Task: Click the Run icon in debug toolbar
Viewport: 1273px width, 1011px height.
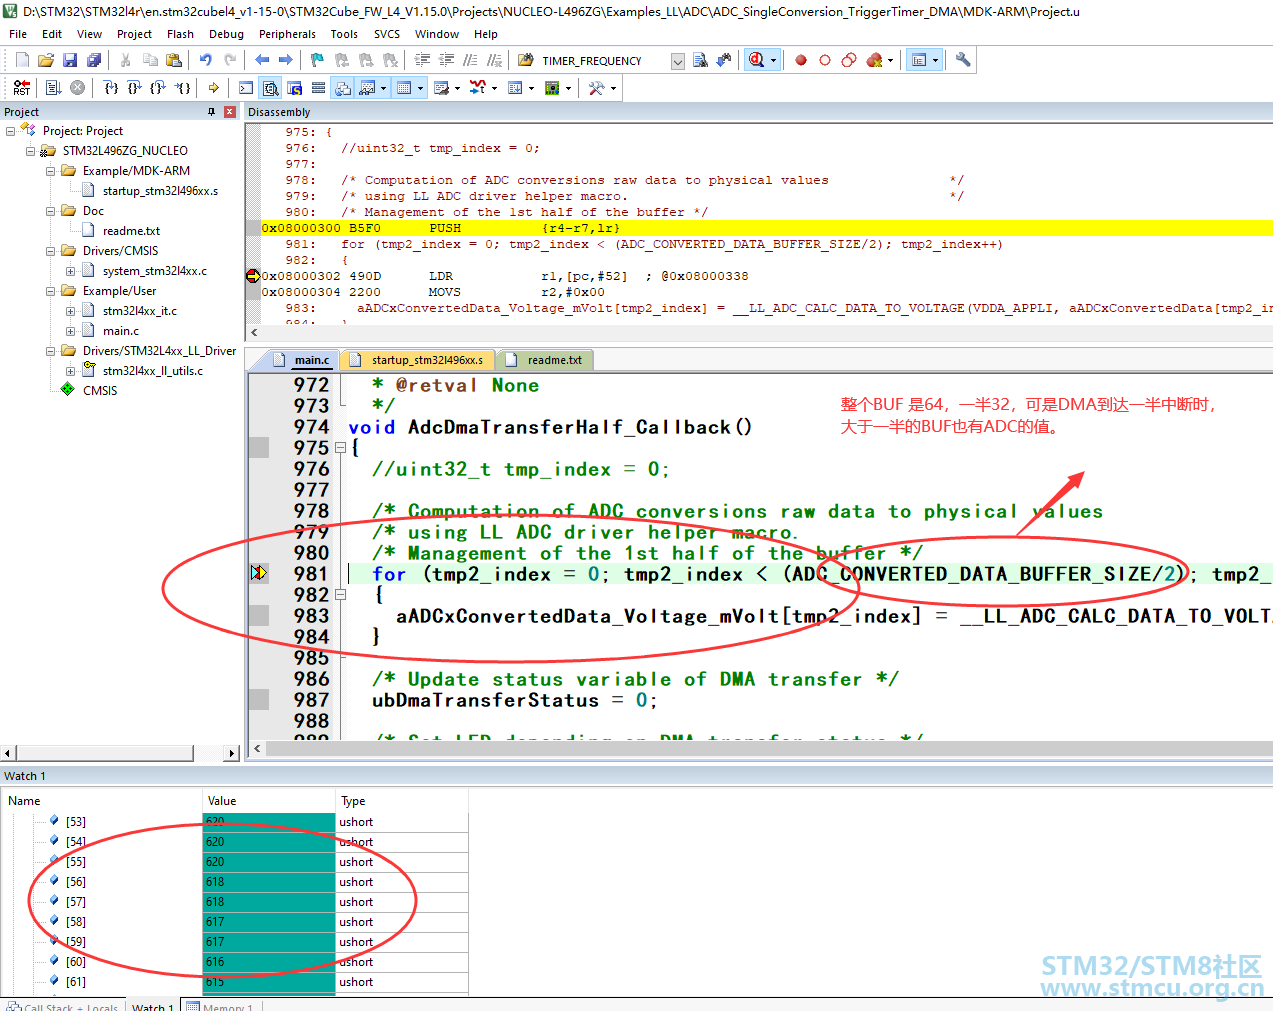Action: tap(53, 88)
